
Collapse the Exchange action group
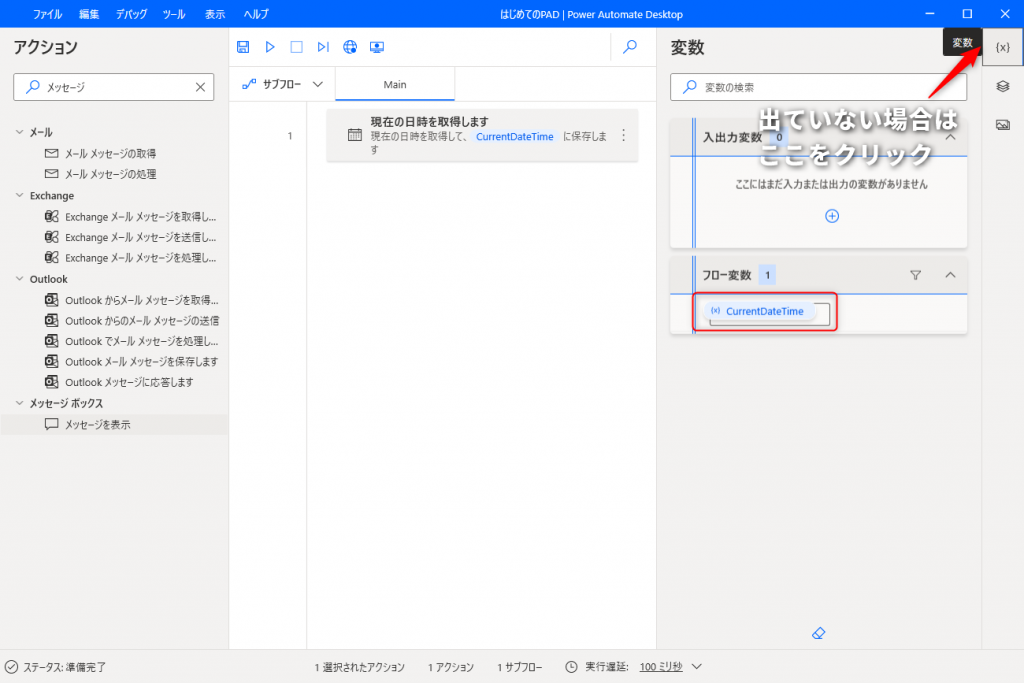point(19,195)
